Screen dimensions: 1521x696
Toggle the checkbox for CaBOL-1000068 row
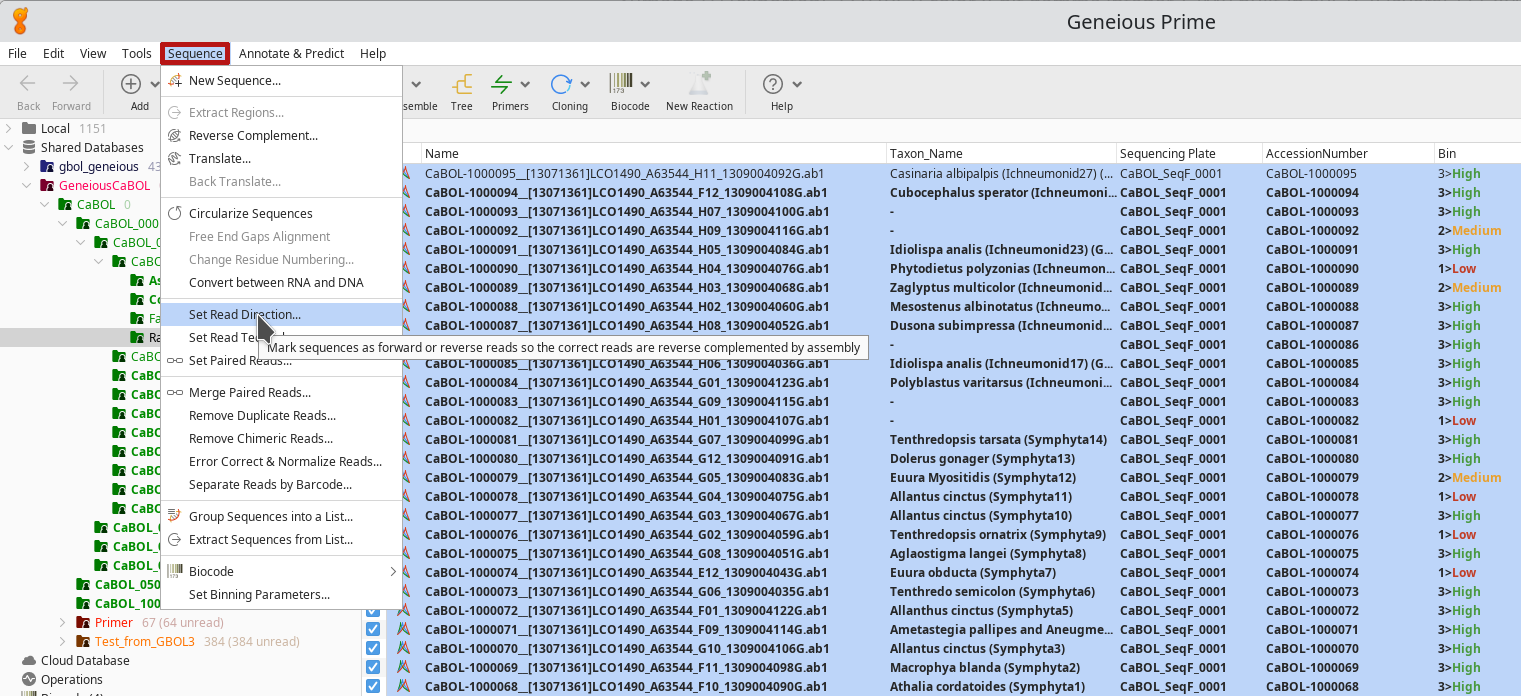click(x=373, y=686)
